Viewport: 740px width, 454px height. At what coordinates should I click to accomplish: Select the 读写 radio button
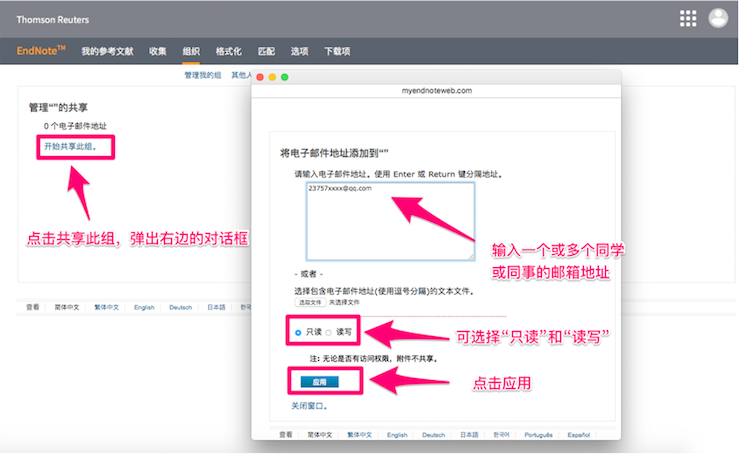coord(328,333)
